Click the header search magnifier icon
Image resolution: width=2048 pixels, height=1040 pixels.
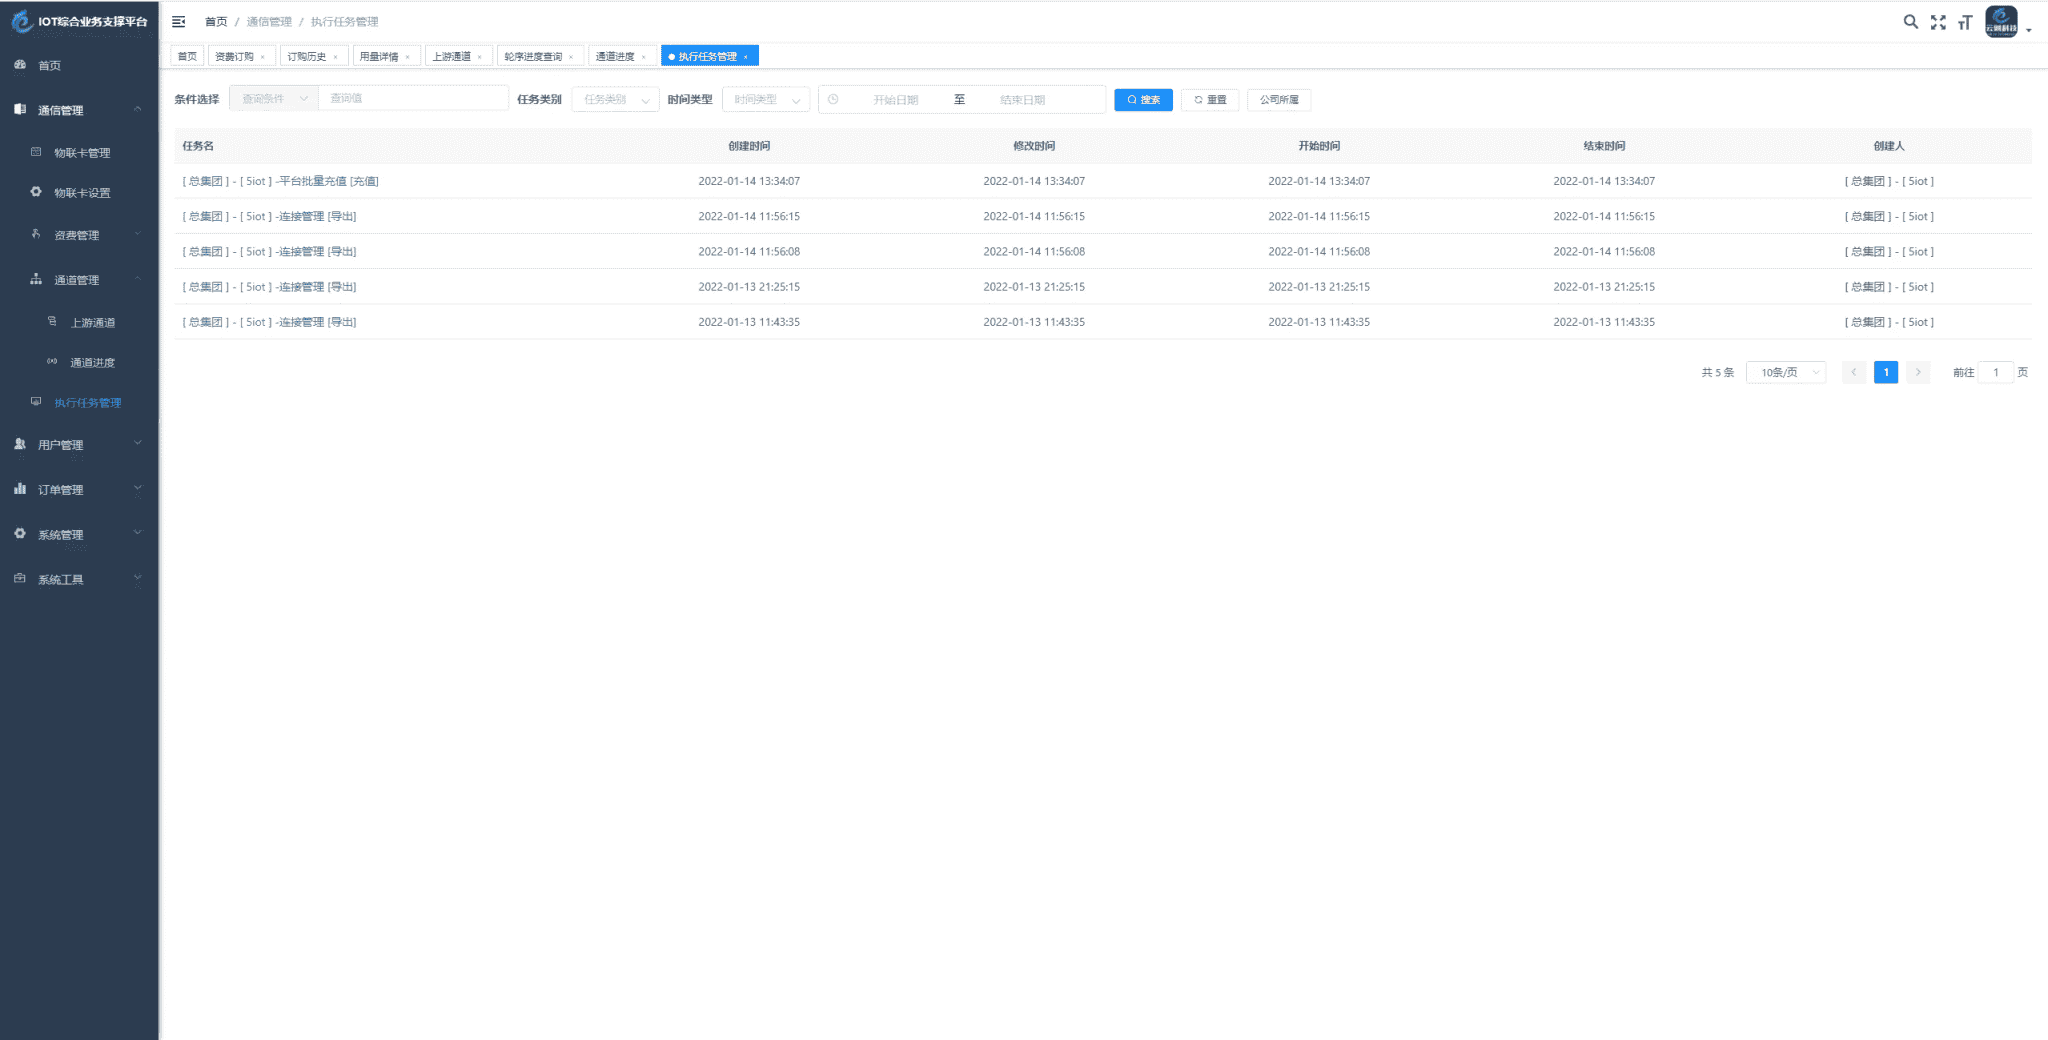[x=1910, y=22]
